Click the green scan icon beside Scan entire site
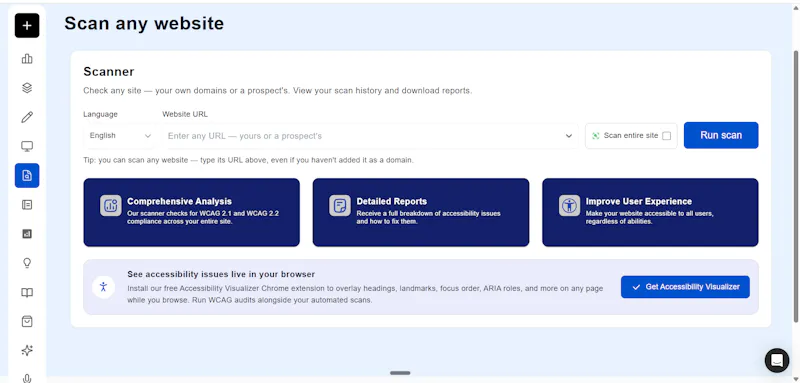 [x=595, y=136]
